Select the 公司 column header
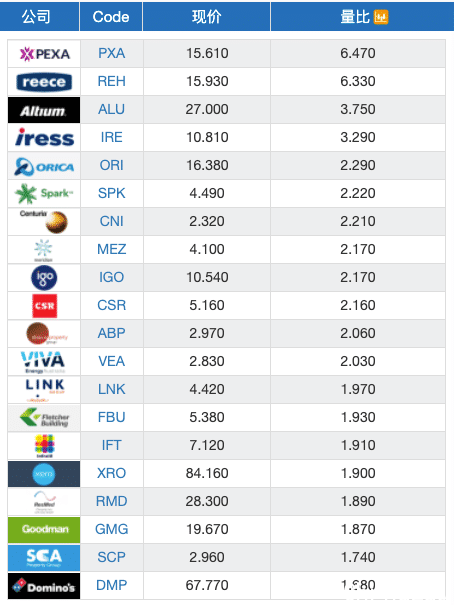Screen dimensions: 454x605 click(36, 17)
